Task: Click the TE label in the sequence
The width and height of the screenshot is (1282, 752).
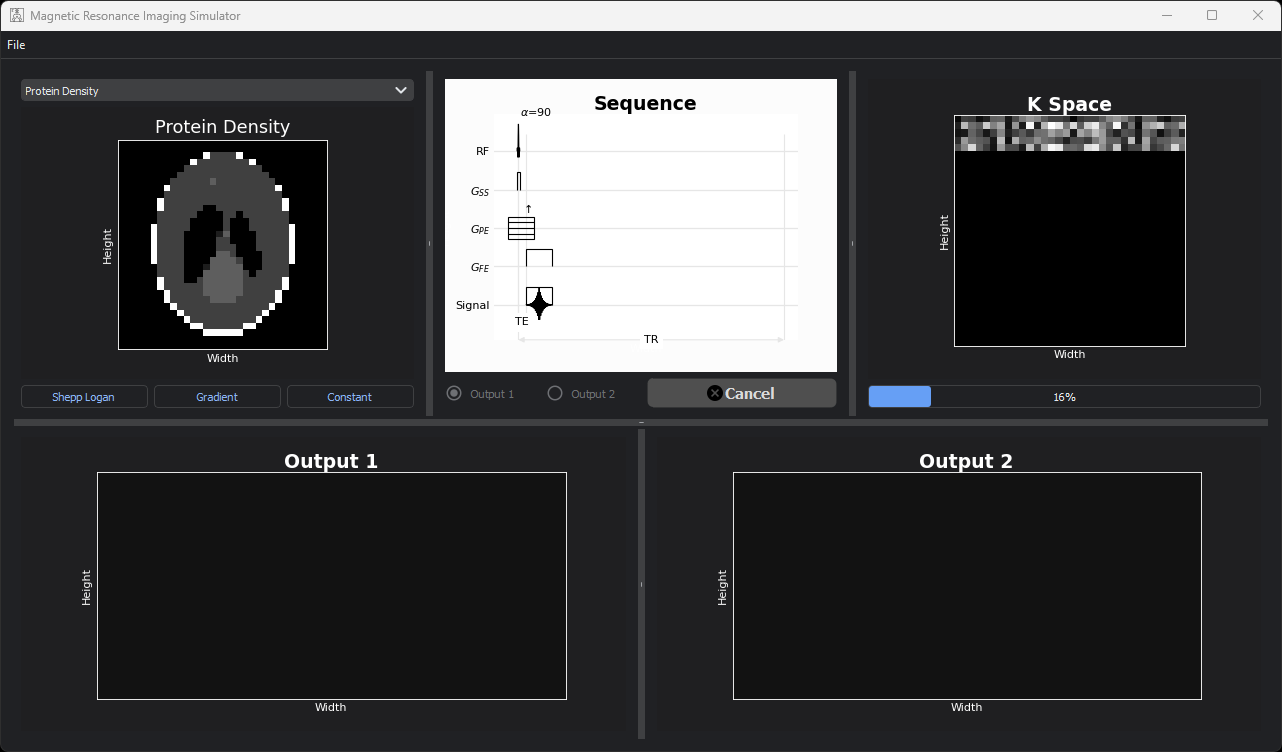Action: pos(522,322)
